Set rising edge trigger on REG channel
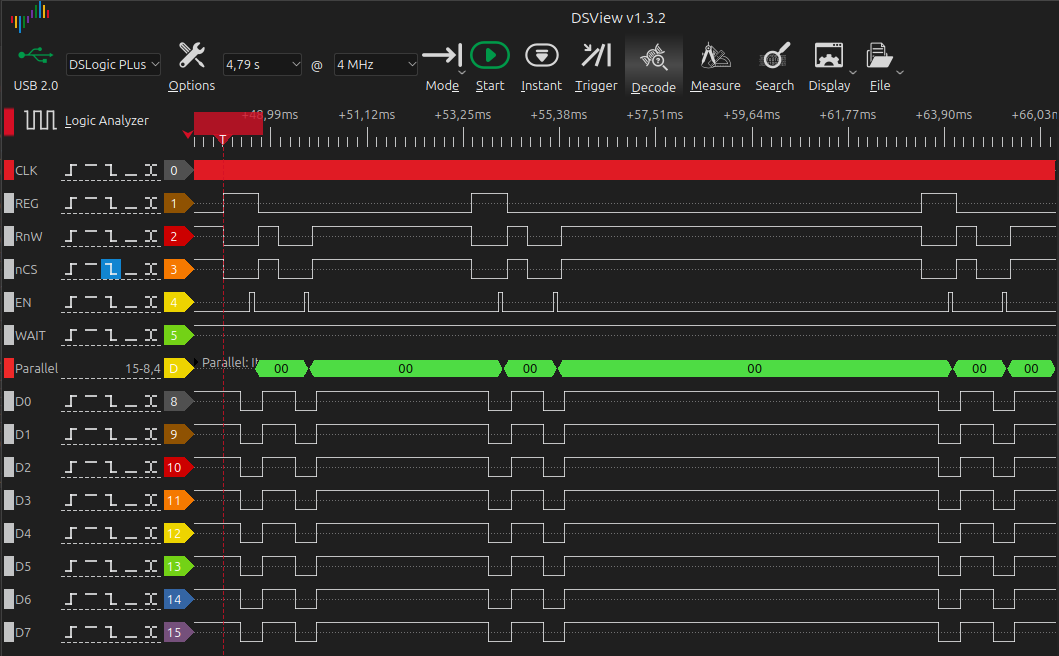Image resolution: width=1059 pixels, height=656 pixels. 71,203
